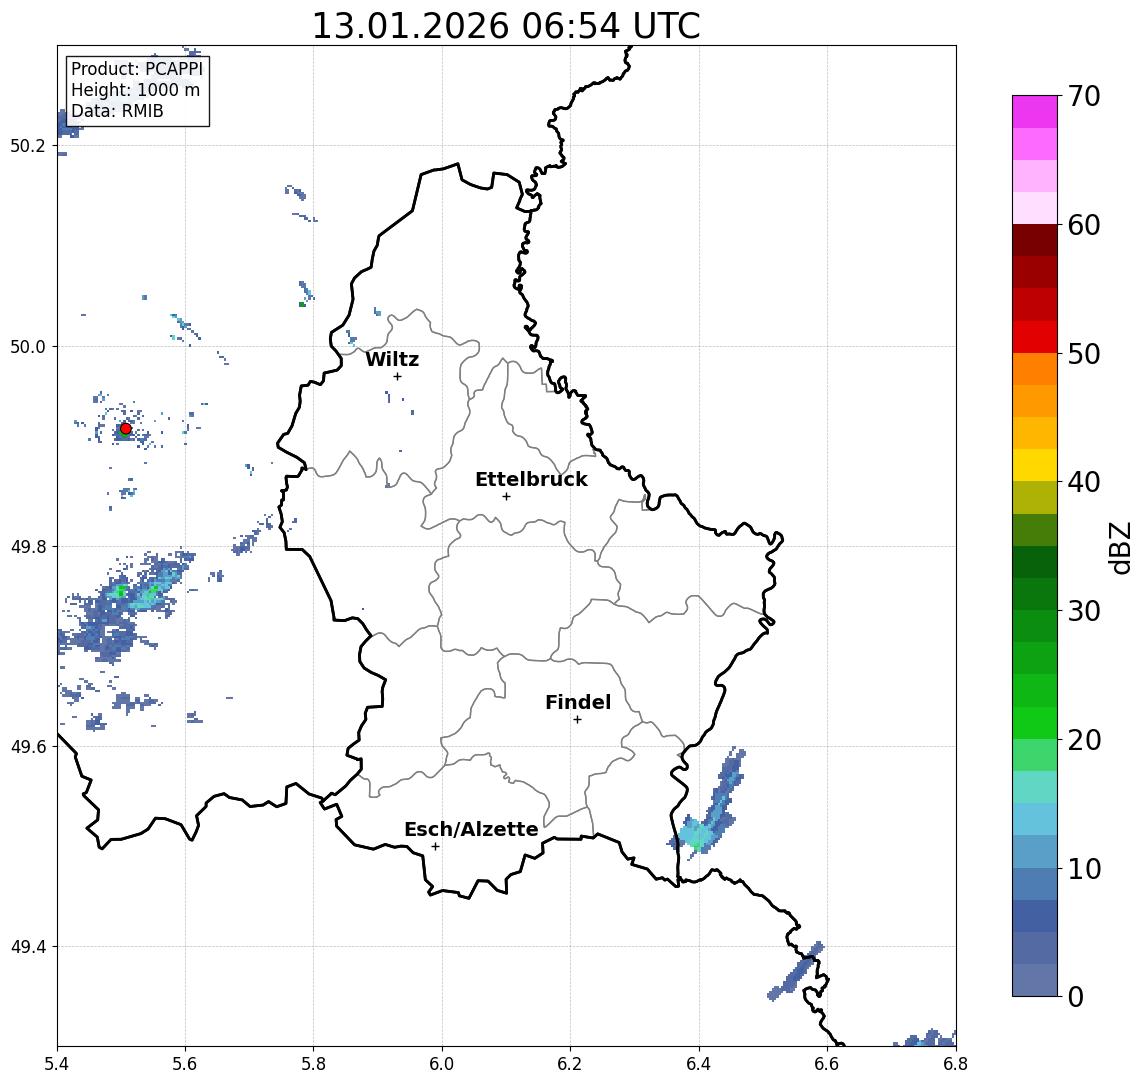Click the 50.0 latitude axis label
1145x1084 pixels.
pyautogui.click(x=28, y=346)
